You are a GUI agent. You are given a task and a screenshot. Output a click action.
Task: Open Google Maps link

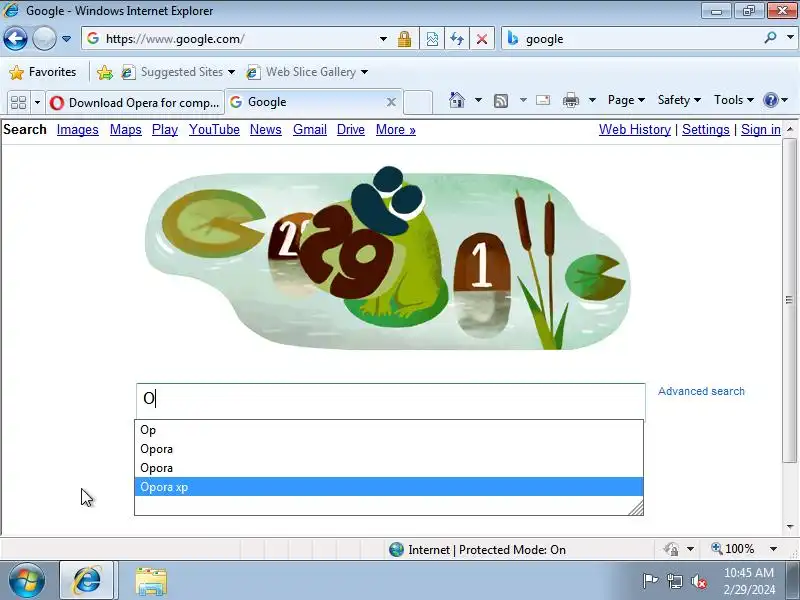point(126,130)
